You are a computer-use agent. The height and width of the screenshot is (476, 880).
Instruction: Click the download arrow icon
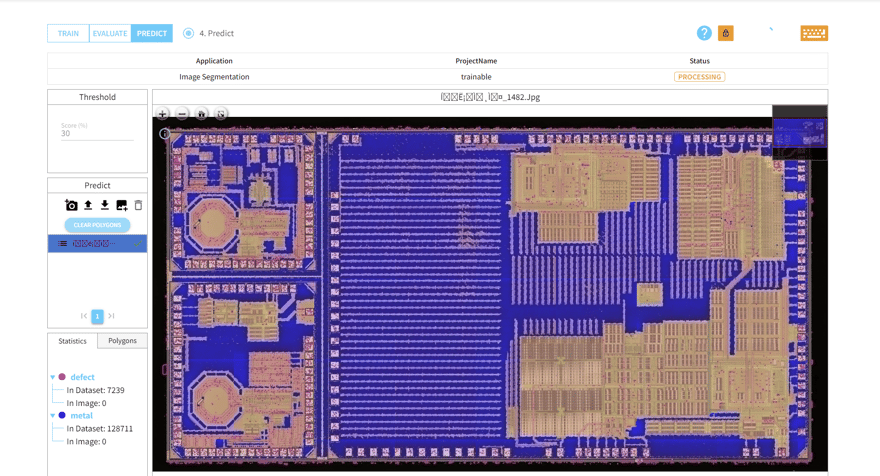[105, 205]
